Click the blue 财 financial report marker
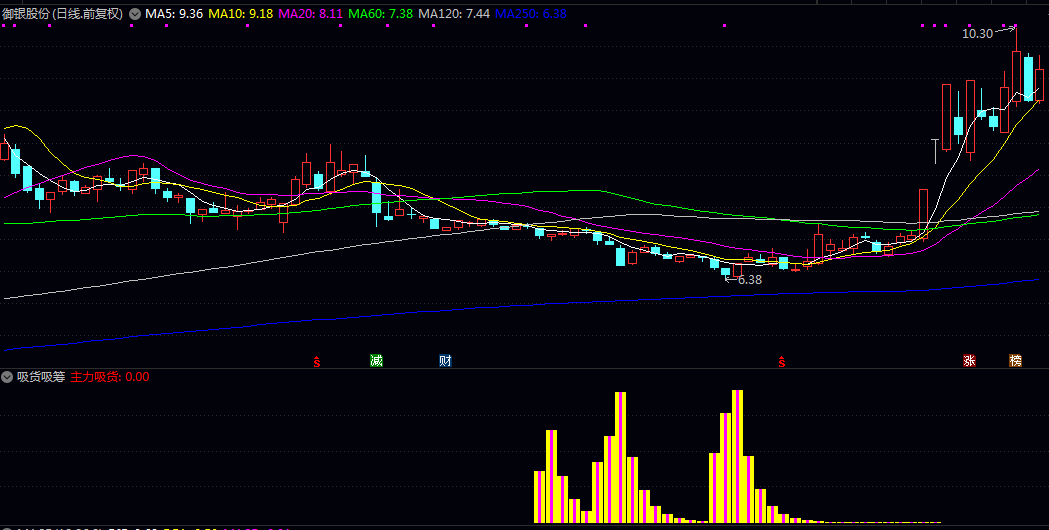Viewport: 1049px width, 530px height. coord(445,360)
